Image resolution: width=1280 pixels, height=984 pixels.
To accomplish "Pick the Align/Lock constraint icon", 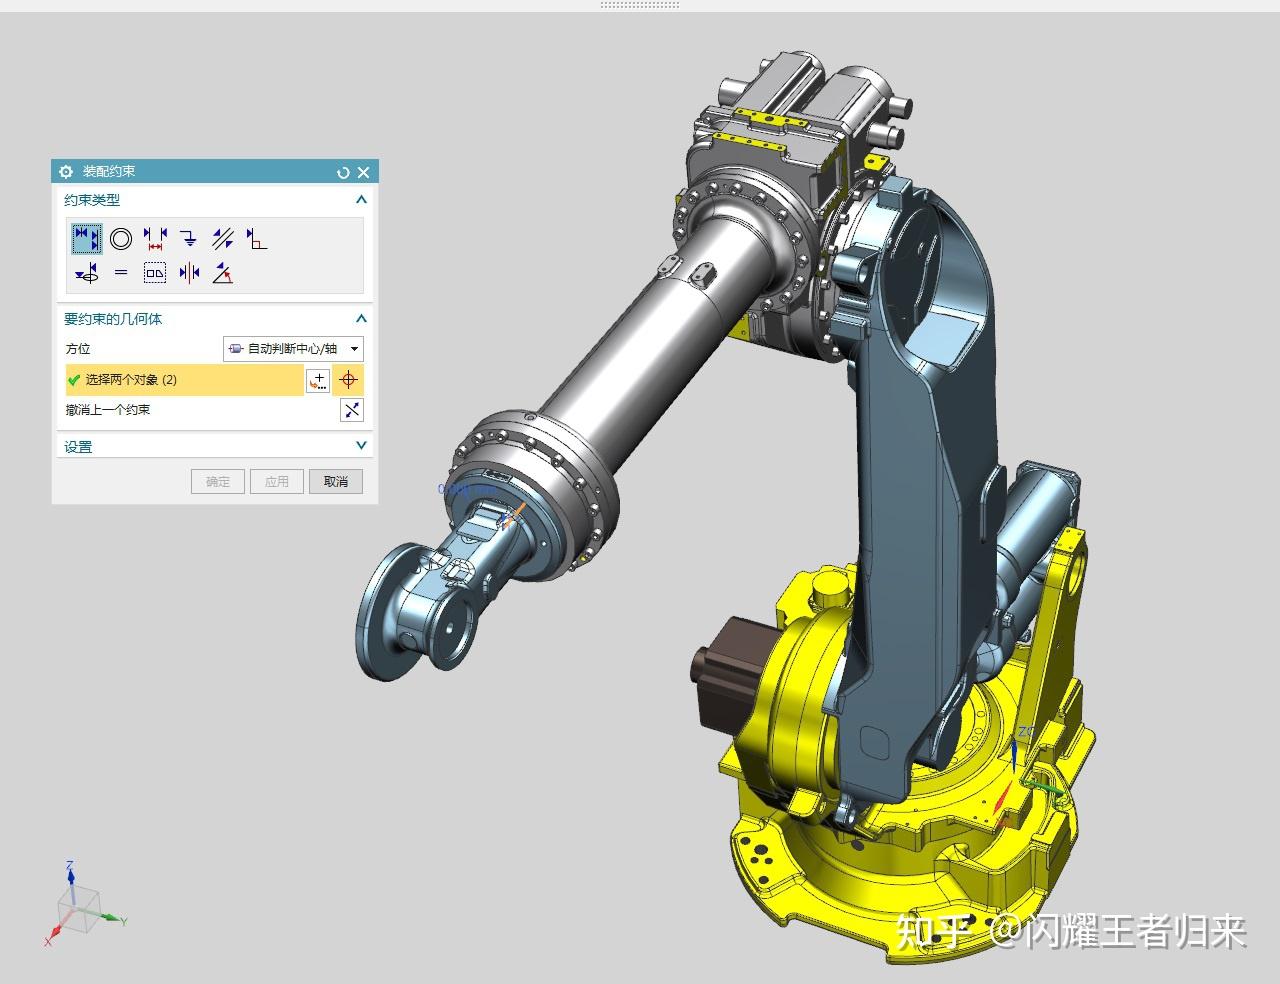I will pyautogui.click(x=87, y=272).
